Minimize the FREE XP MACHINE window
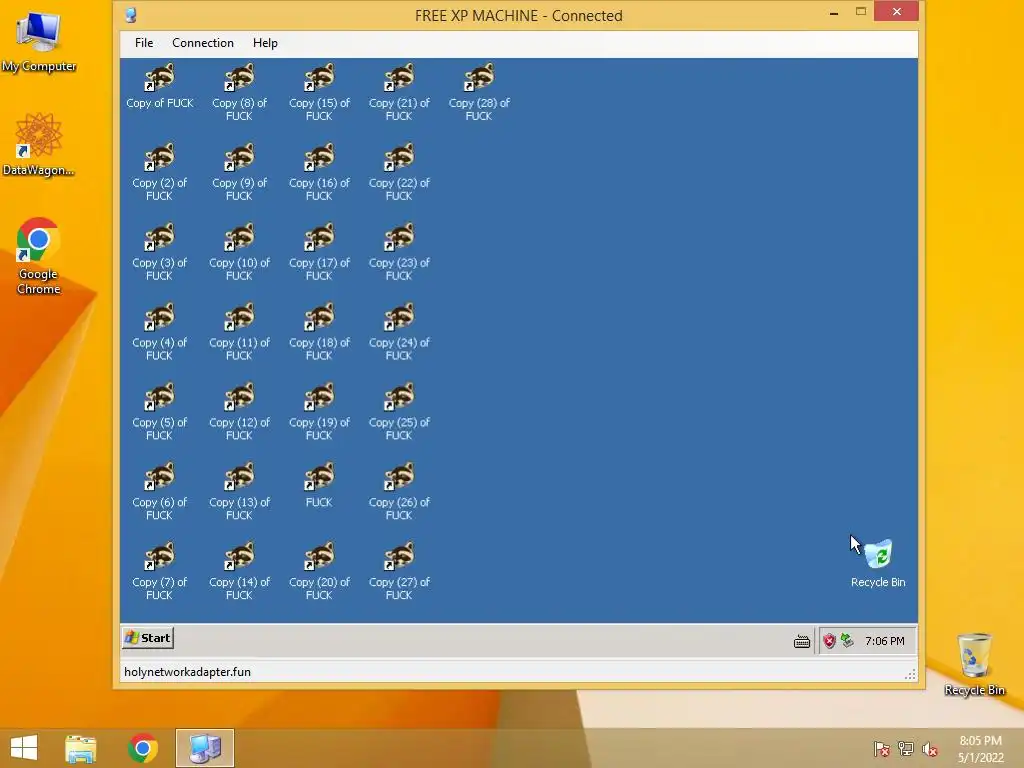1024x768 pixels. [834, 12]
